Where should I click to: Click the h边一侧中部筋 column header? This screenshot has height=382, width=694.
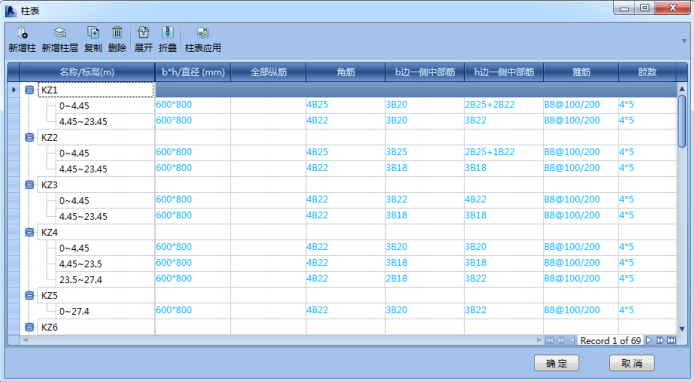[504, 72]
